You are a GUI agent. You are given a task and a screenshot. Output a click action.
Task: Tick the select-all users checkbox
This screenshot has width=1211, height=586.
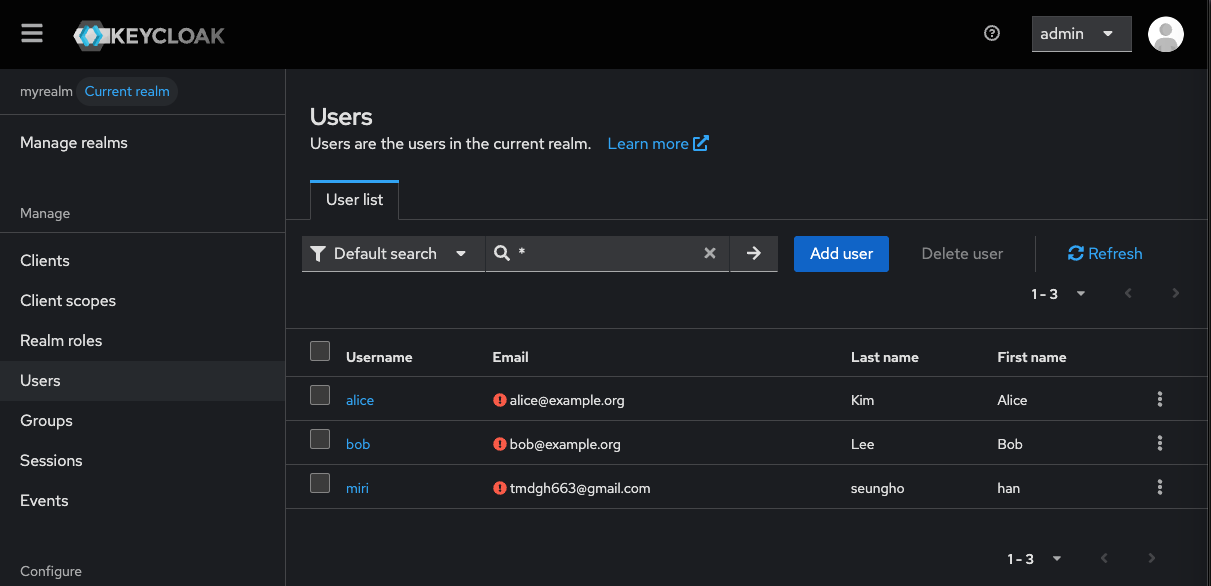click(x=320, y=351)
